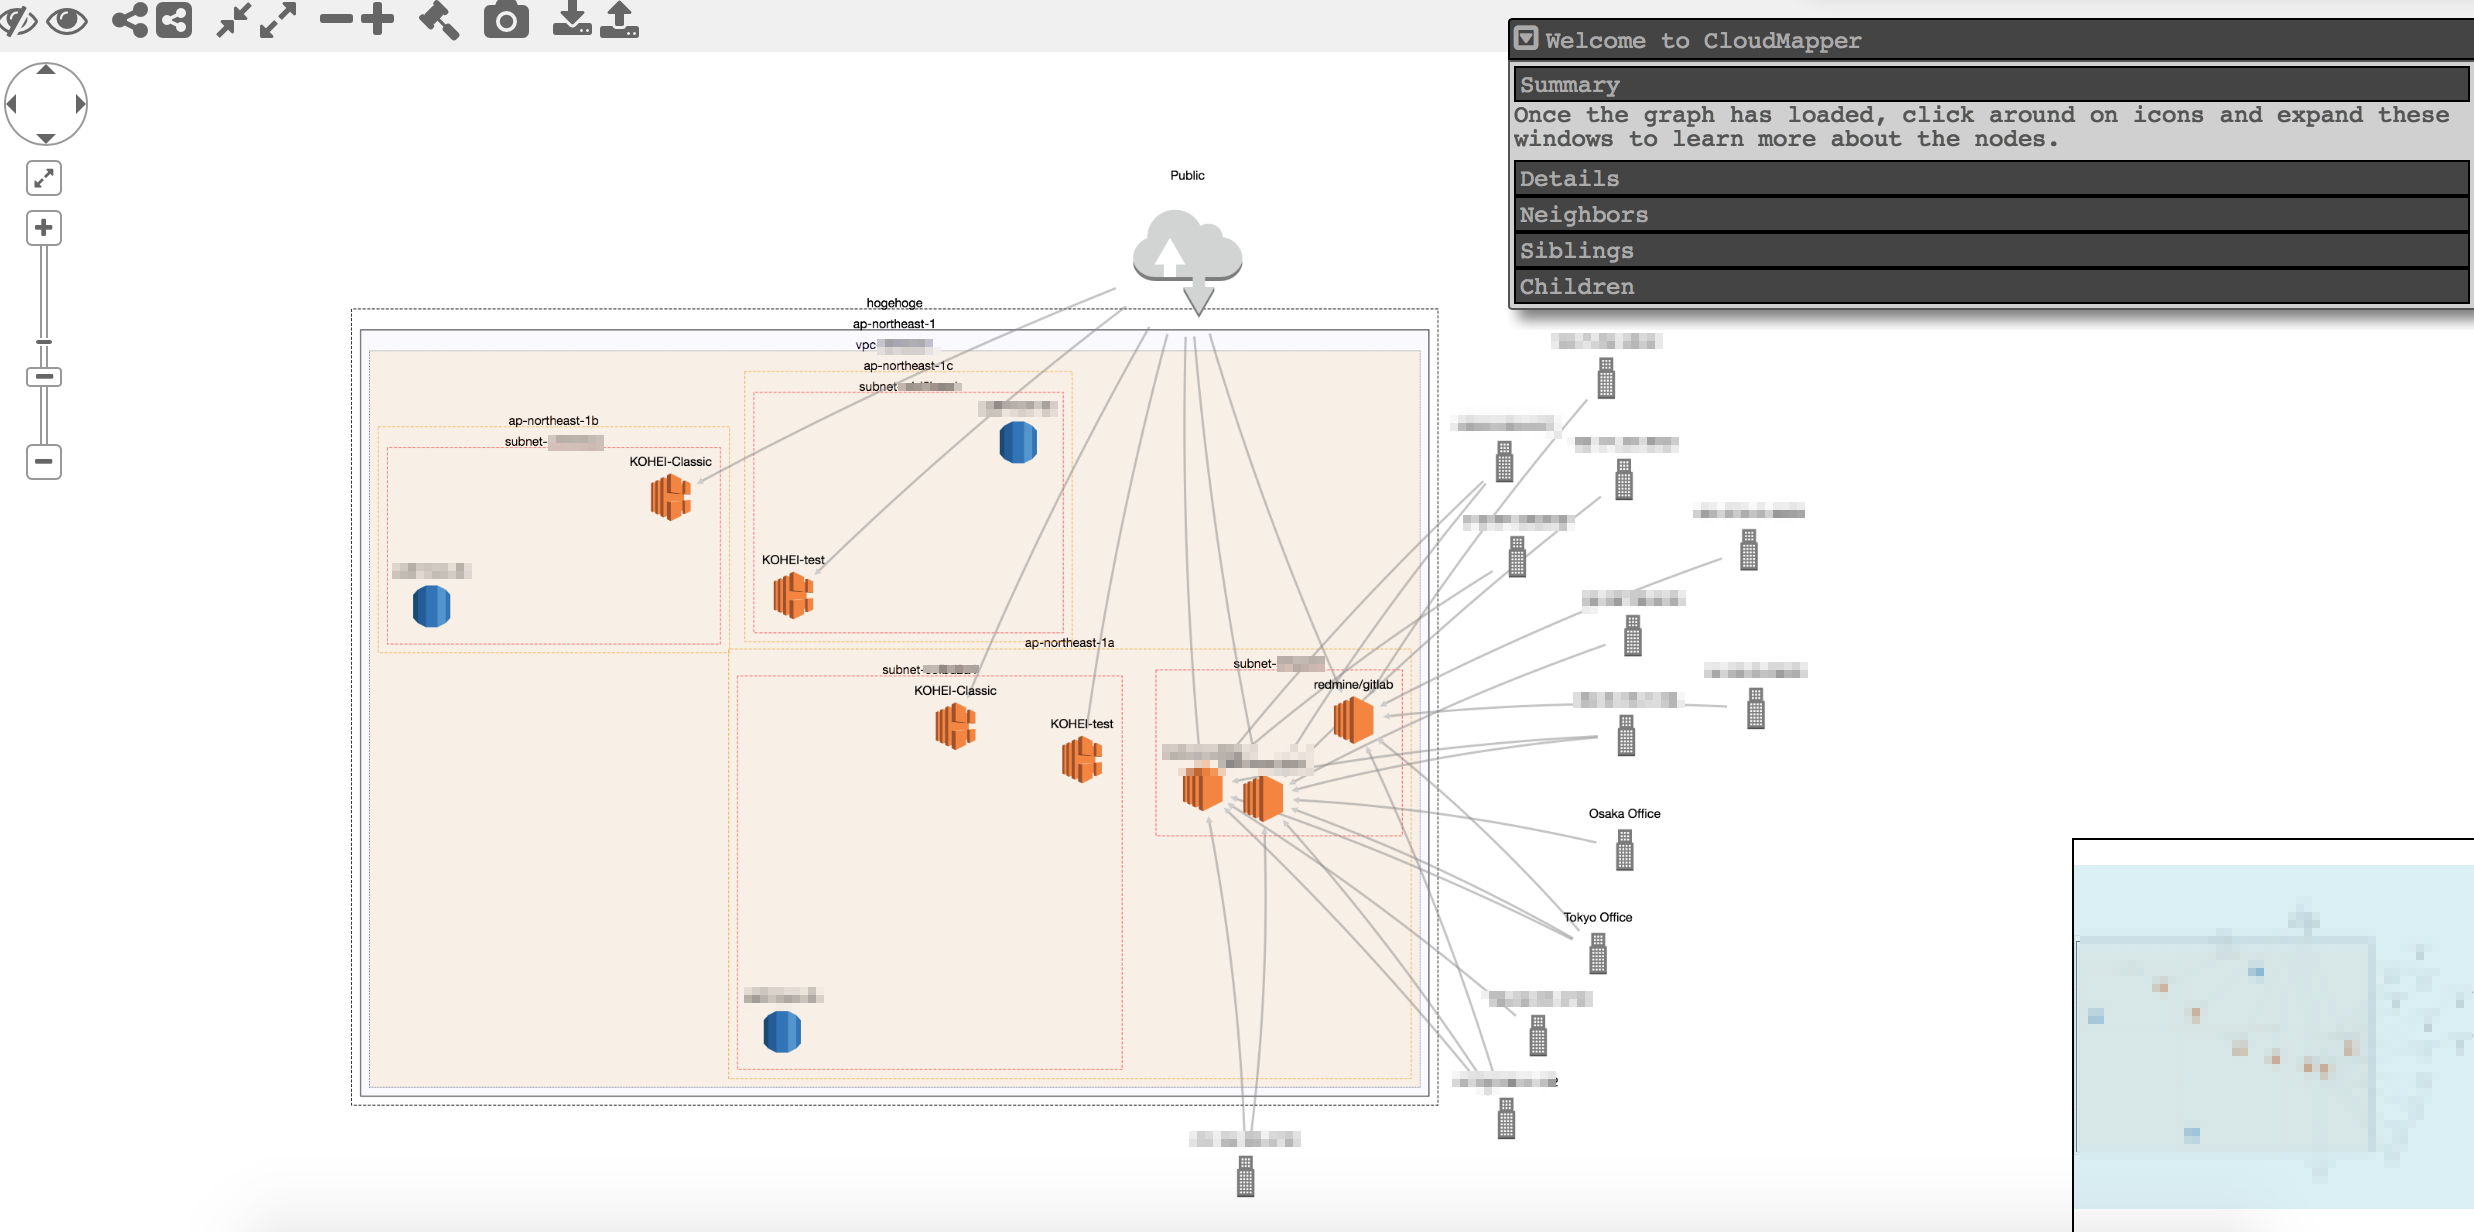Expand the Neighbors section

(x=1990, y=214)
